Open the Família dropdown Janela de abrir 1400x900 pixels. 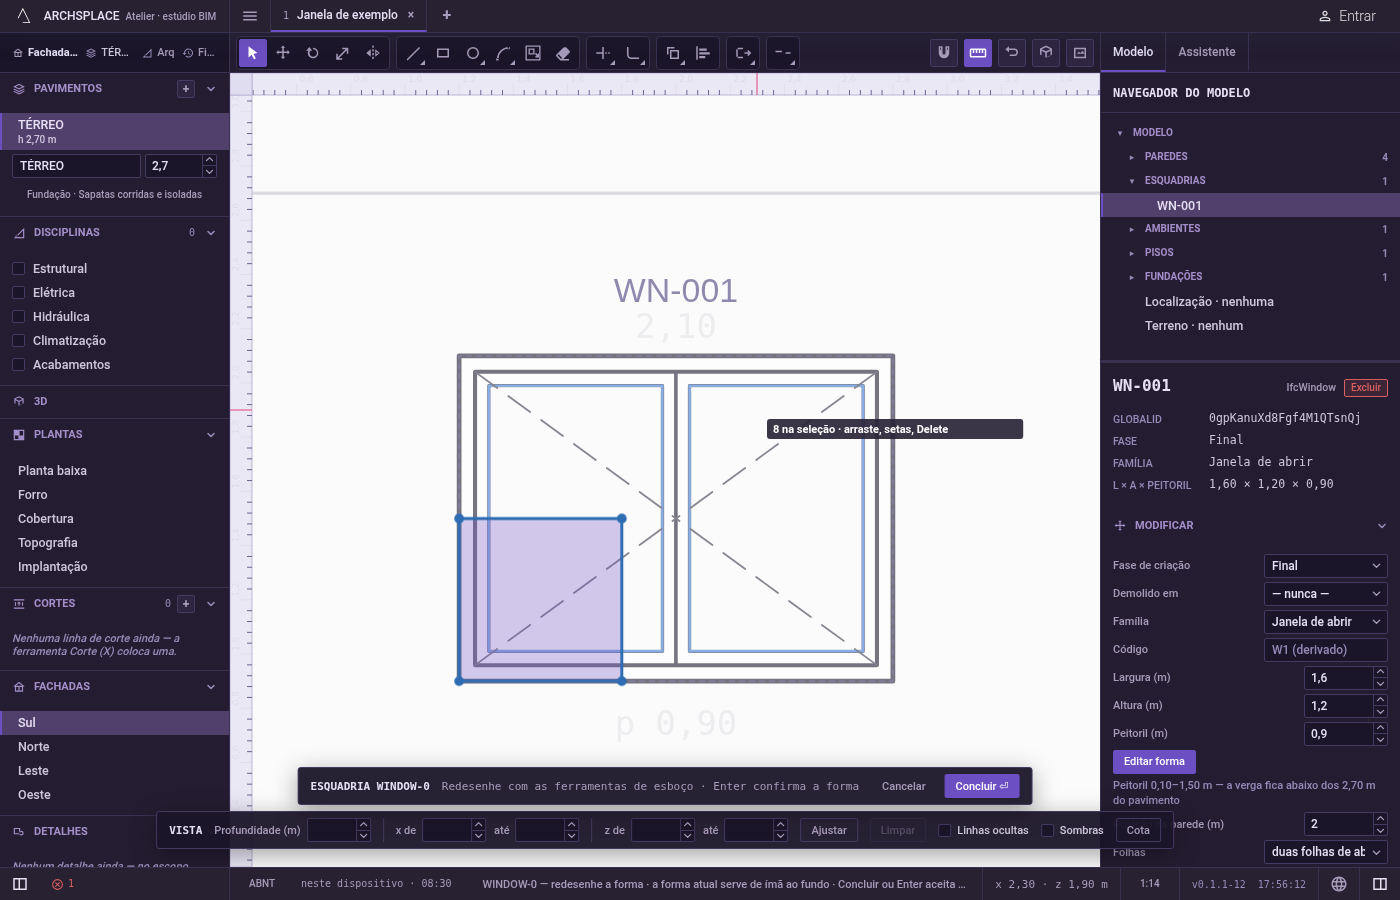[x=1325, y=622]
